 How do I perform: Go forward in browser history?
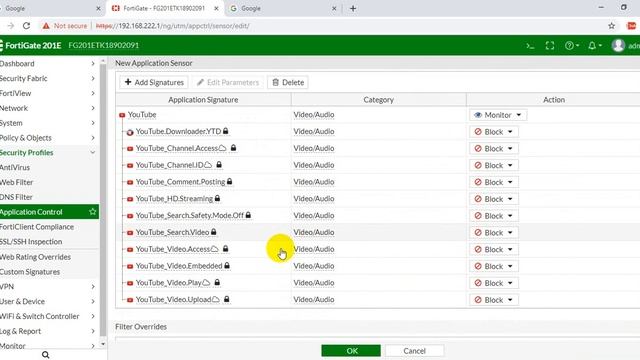(x=11, y=26)
